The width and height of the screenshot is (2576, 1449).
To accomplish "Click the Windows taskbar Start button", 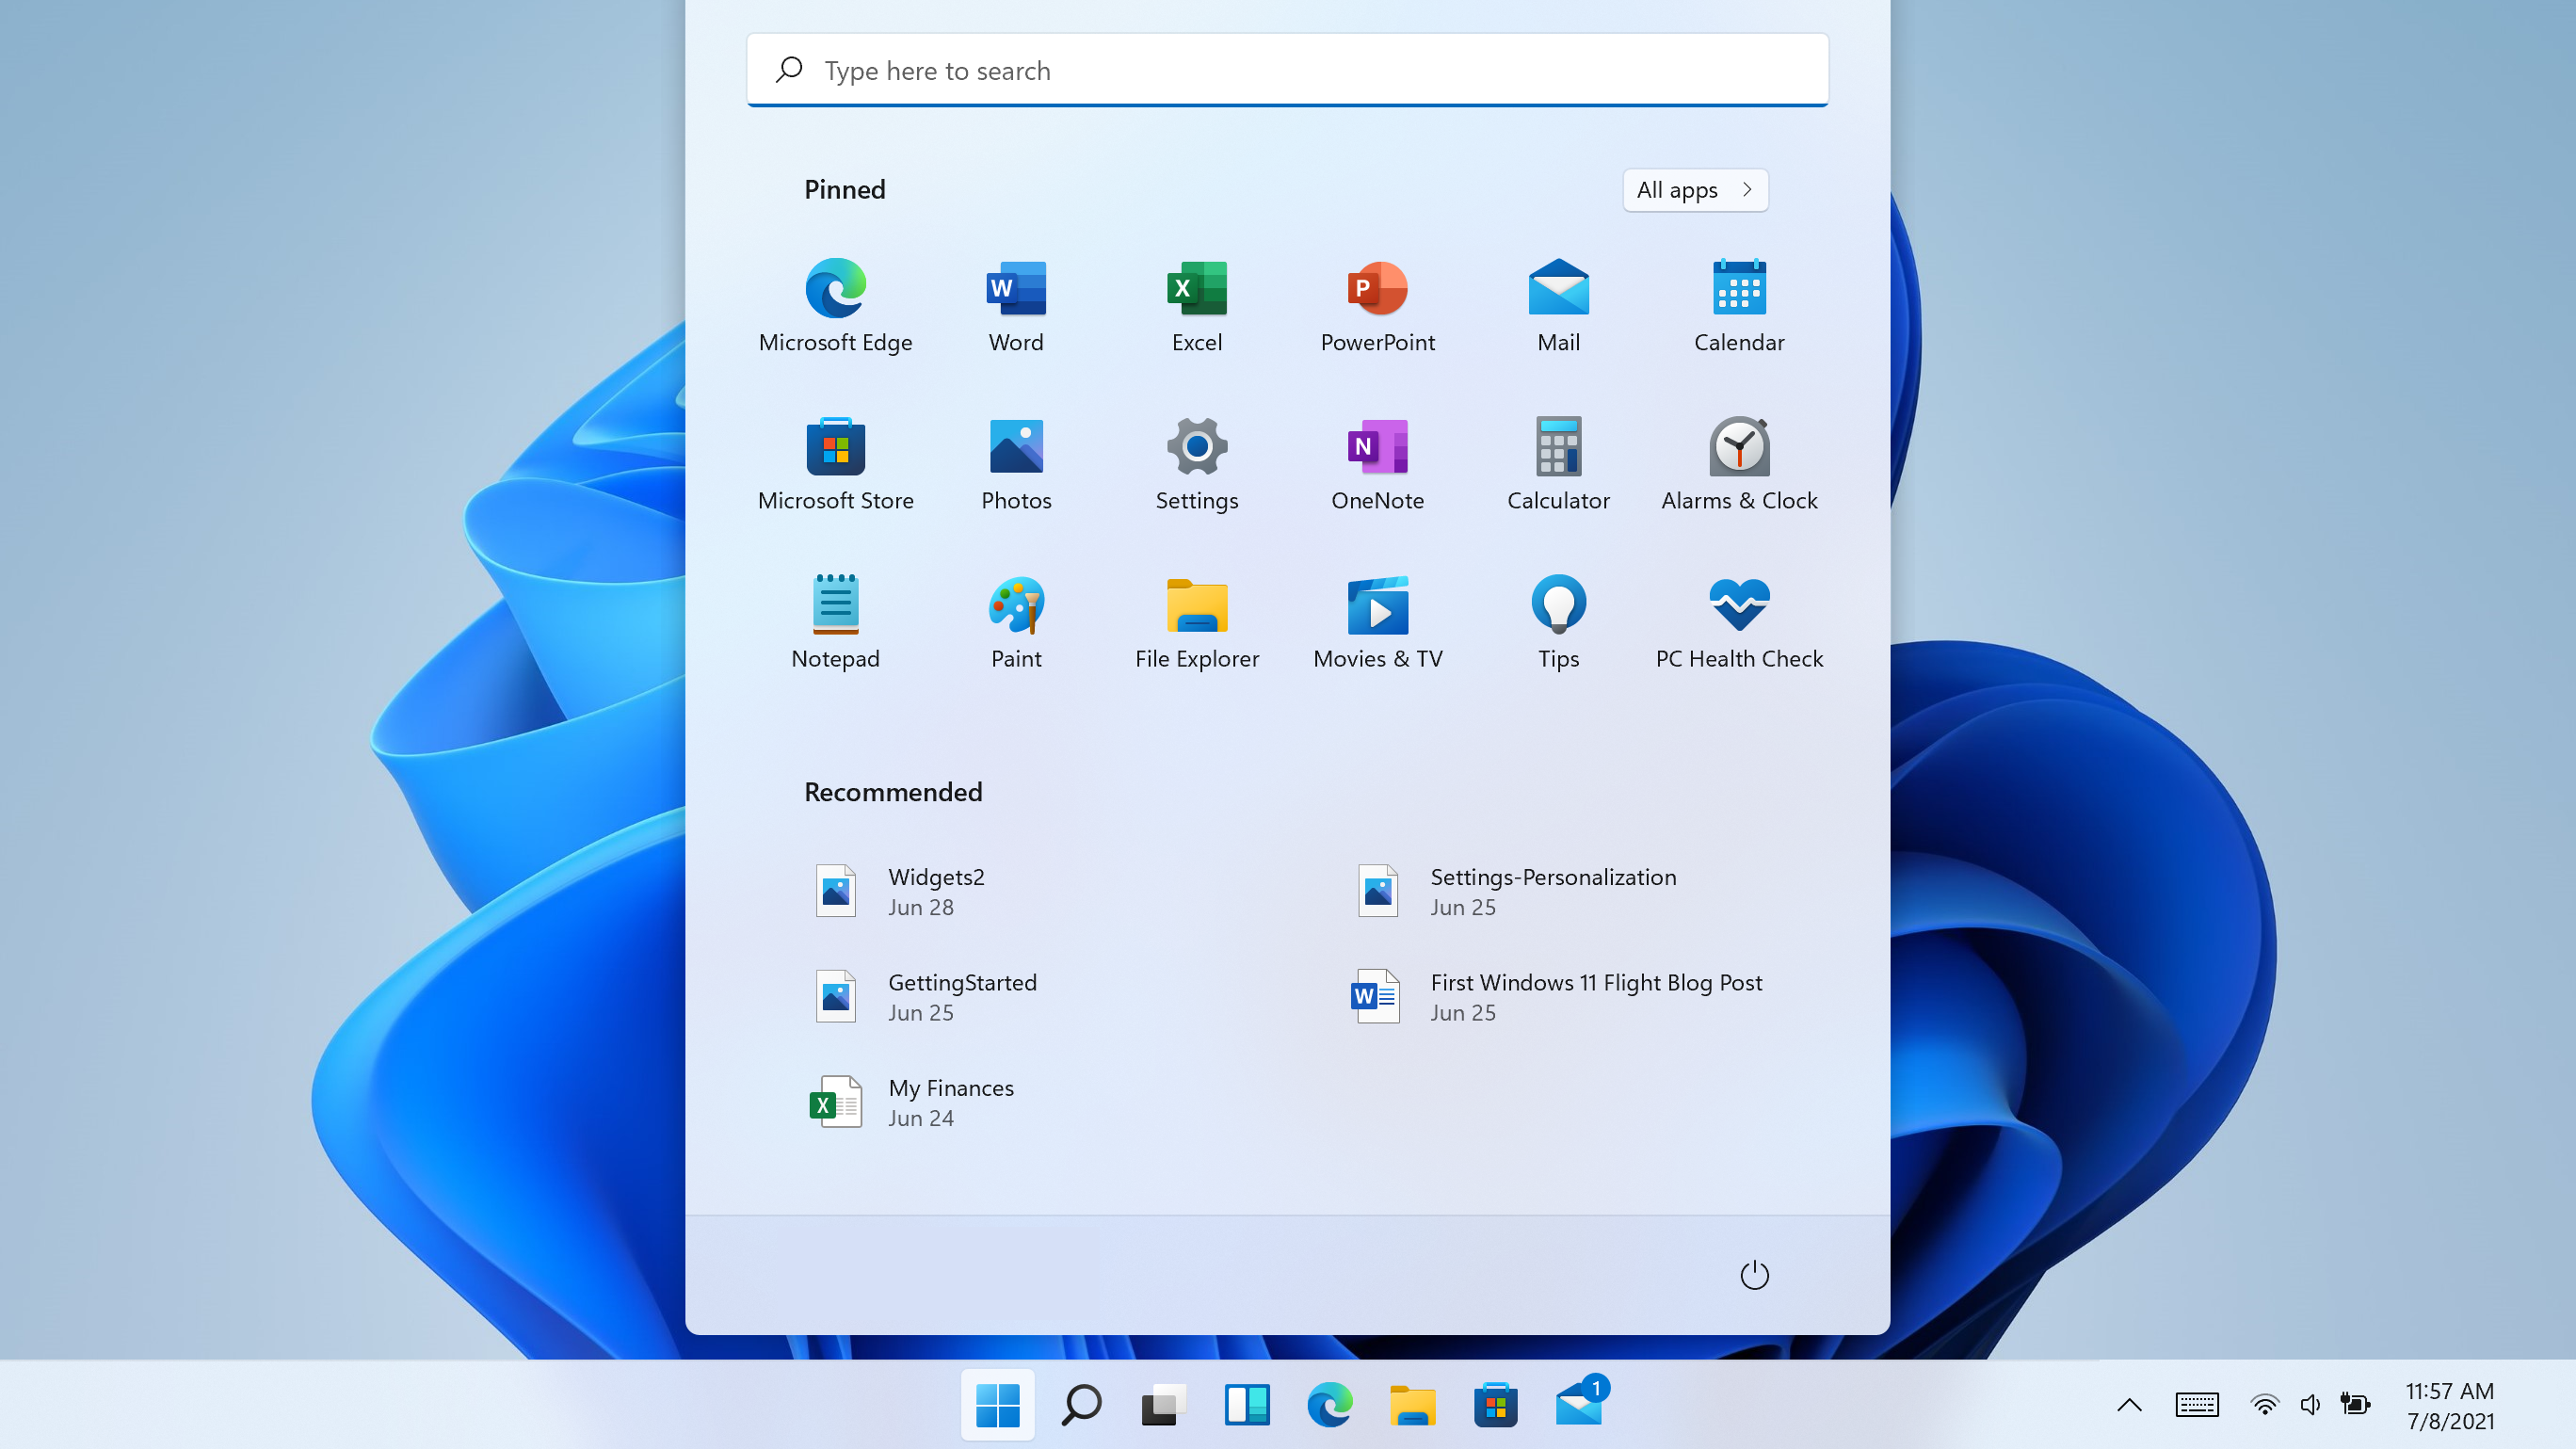I will [x=994, y=1403].
